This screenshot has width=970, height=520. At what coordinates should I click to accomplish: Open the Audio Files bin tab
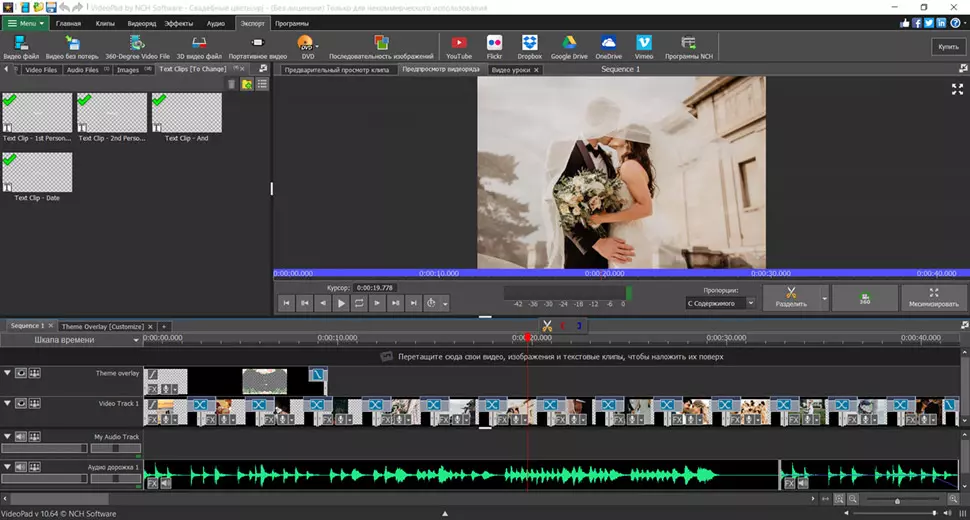click(x=83, y=70)
